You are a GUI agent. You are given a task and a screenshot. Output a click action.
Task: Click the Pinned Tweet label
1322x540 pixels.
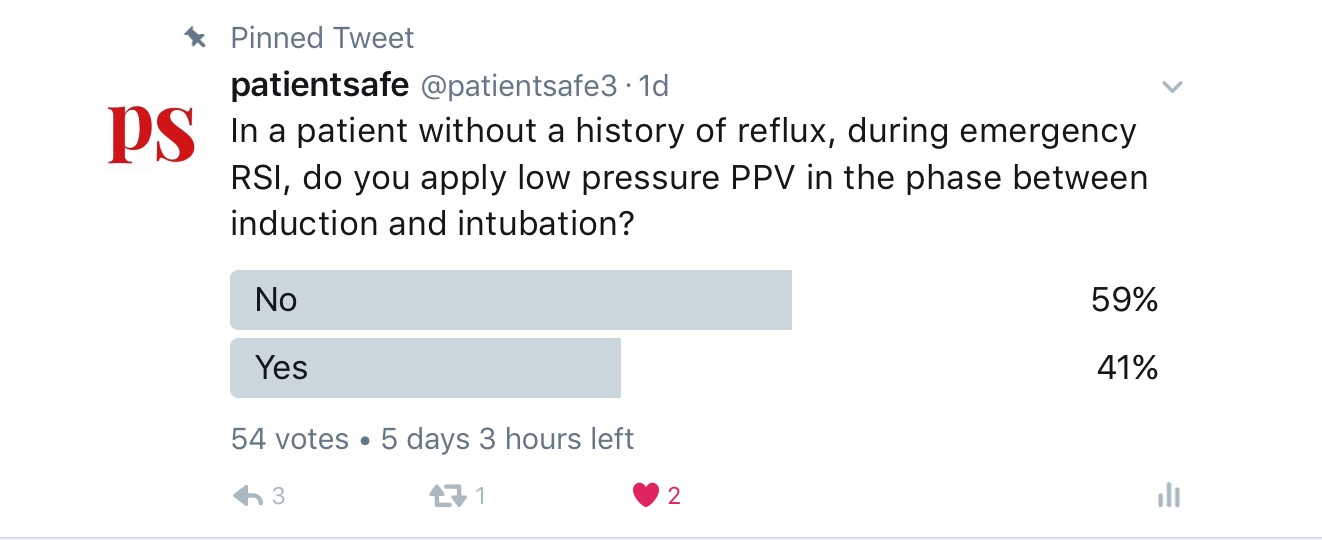tap(322, 38)
